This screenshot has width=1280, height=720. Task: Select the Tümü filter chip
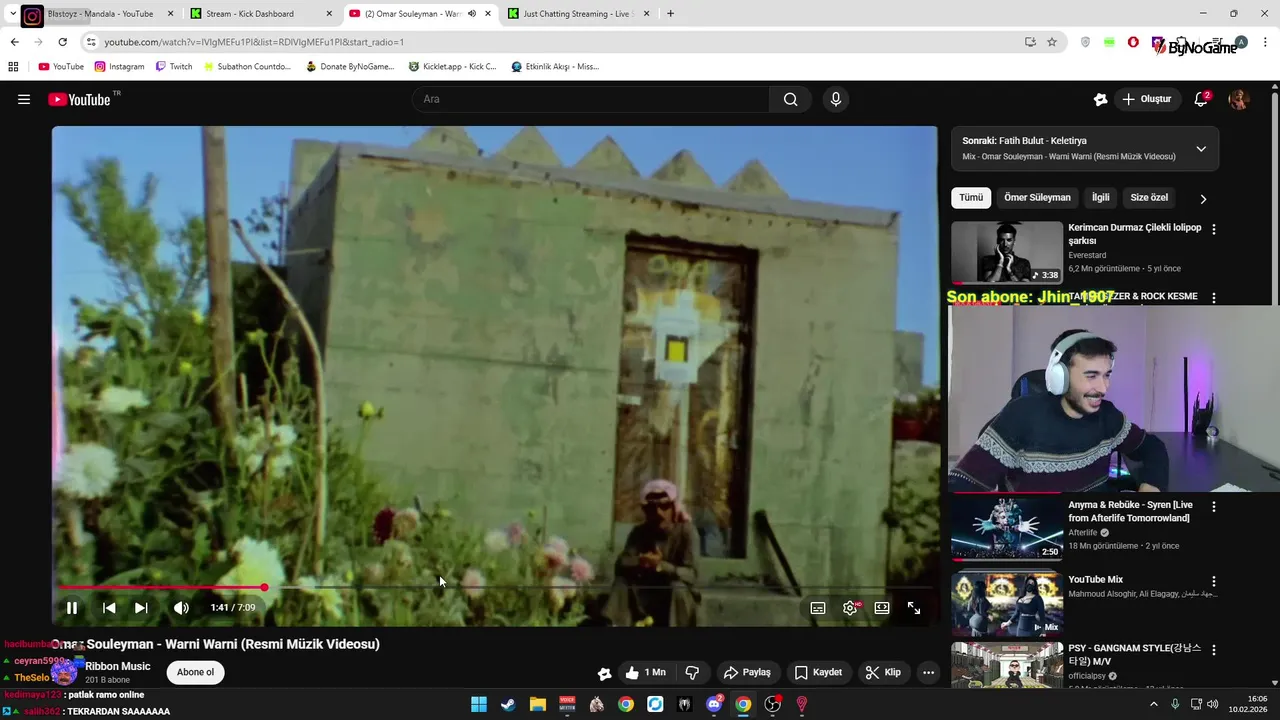click(x=971, y=198)
